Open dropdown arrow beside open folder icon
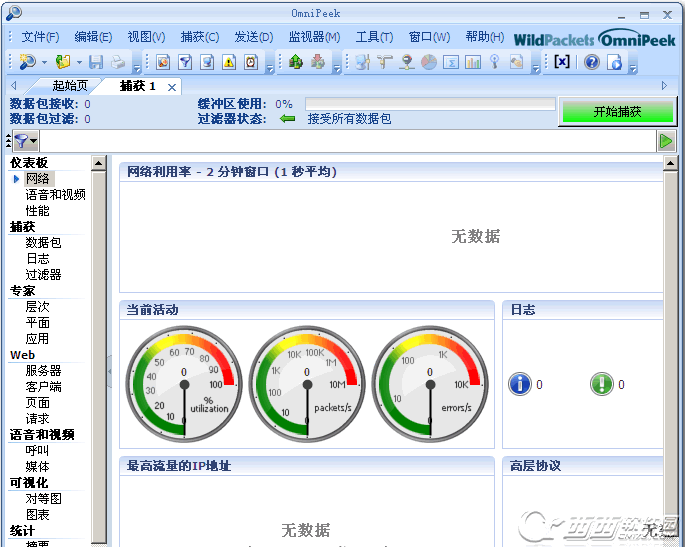 (79, 62)
